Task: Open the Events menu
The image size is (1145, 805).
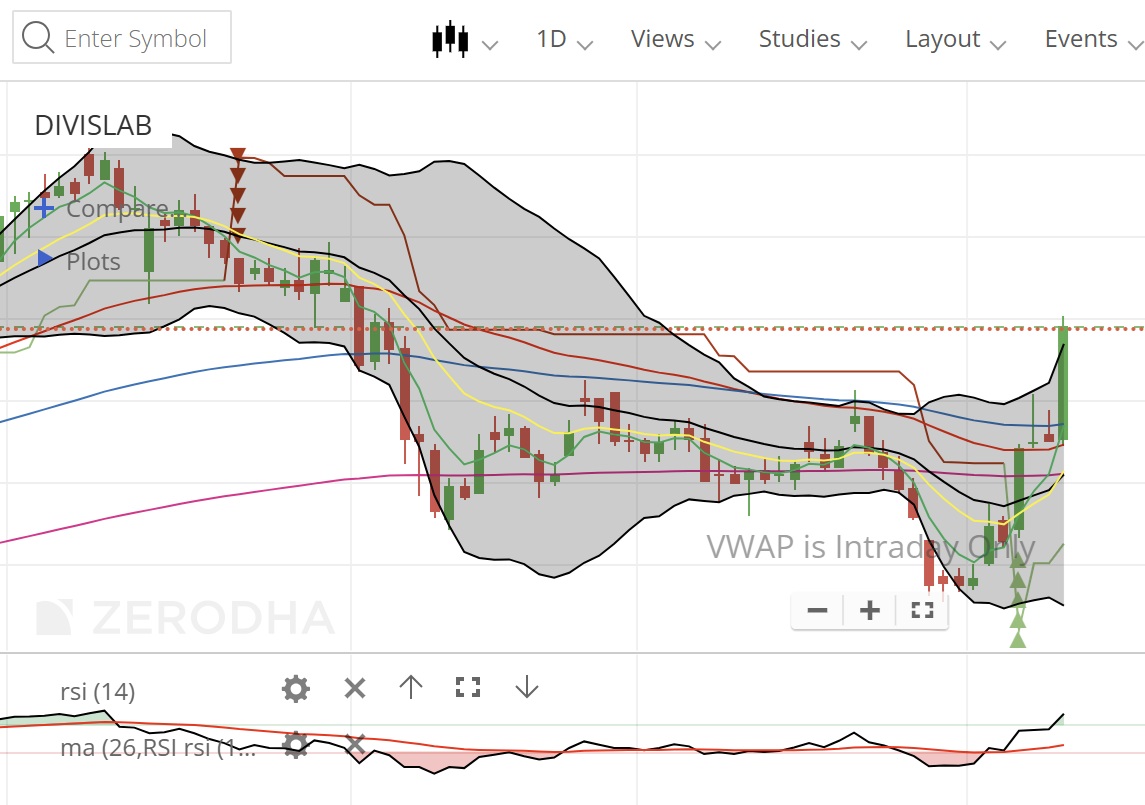Action: click(1094, 39)
